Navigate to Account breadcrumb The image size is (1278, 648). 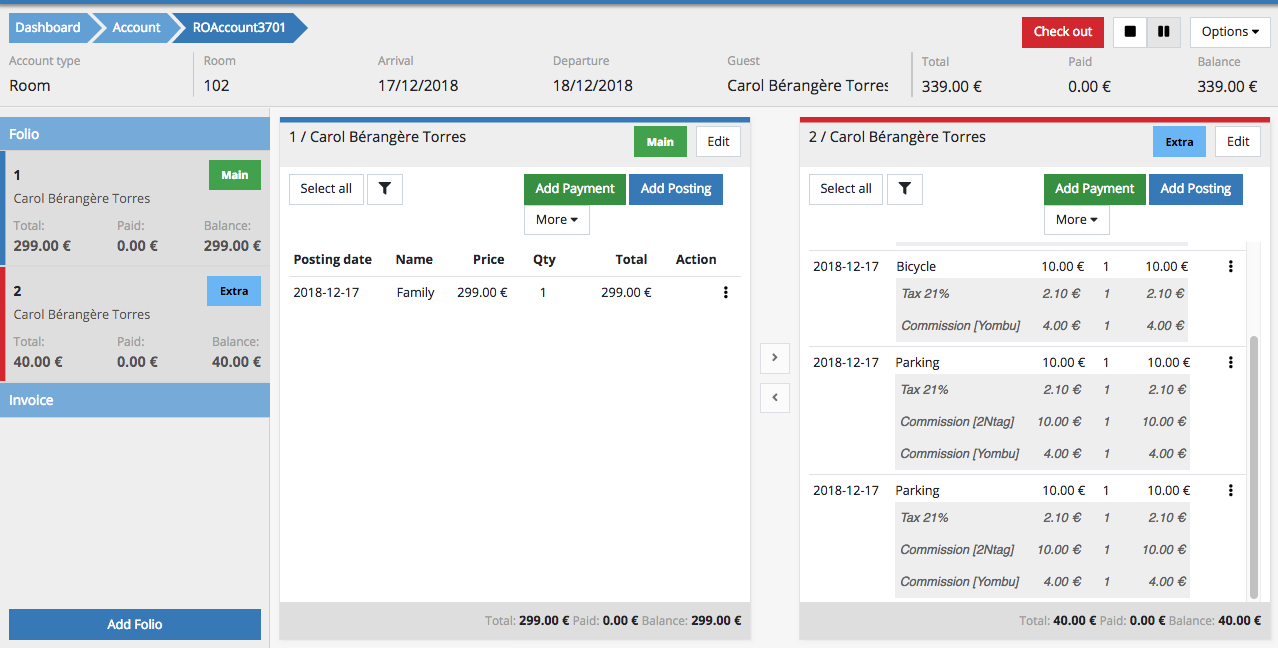click(x=136, y=28)
